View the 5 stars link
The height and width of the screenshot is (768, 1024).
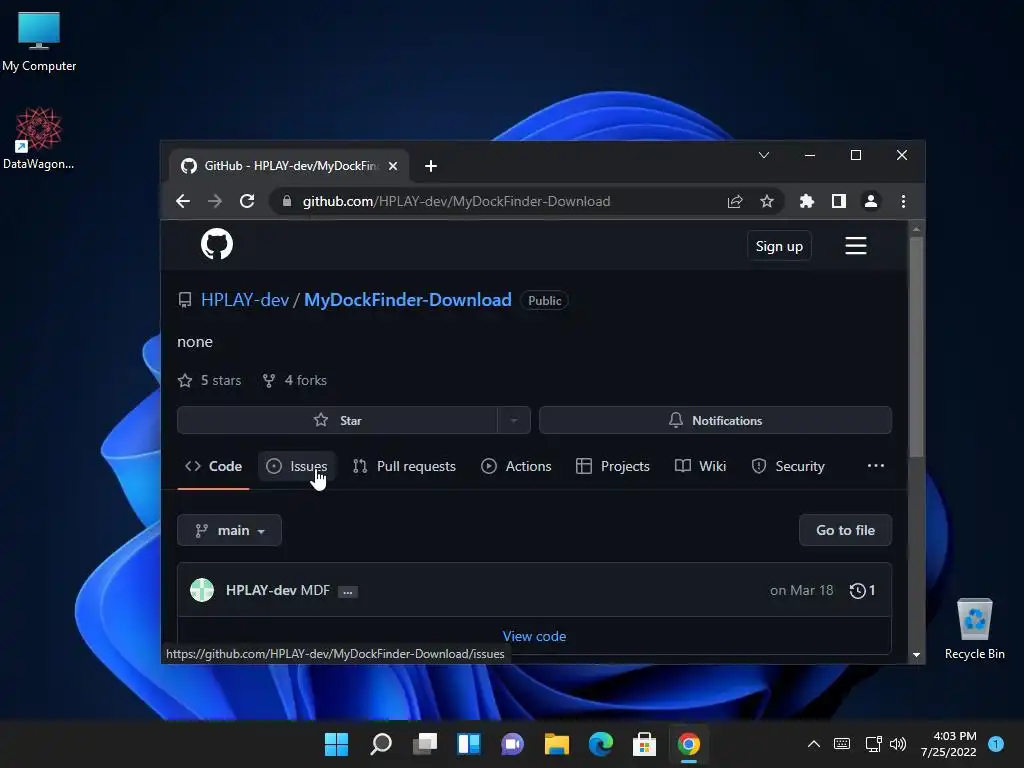(210, 380)
